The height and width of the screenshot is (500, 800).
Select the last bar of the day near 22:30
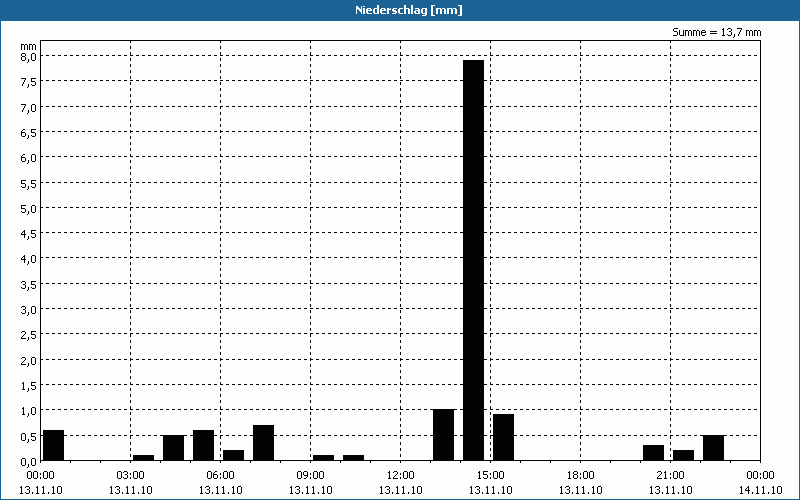pyautogui.click(x=714, y=448)
